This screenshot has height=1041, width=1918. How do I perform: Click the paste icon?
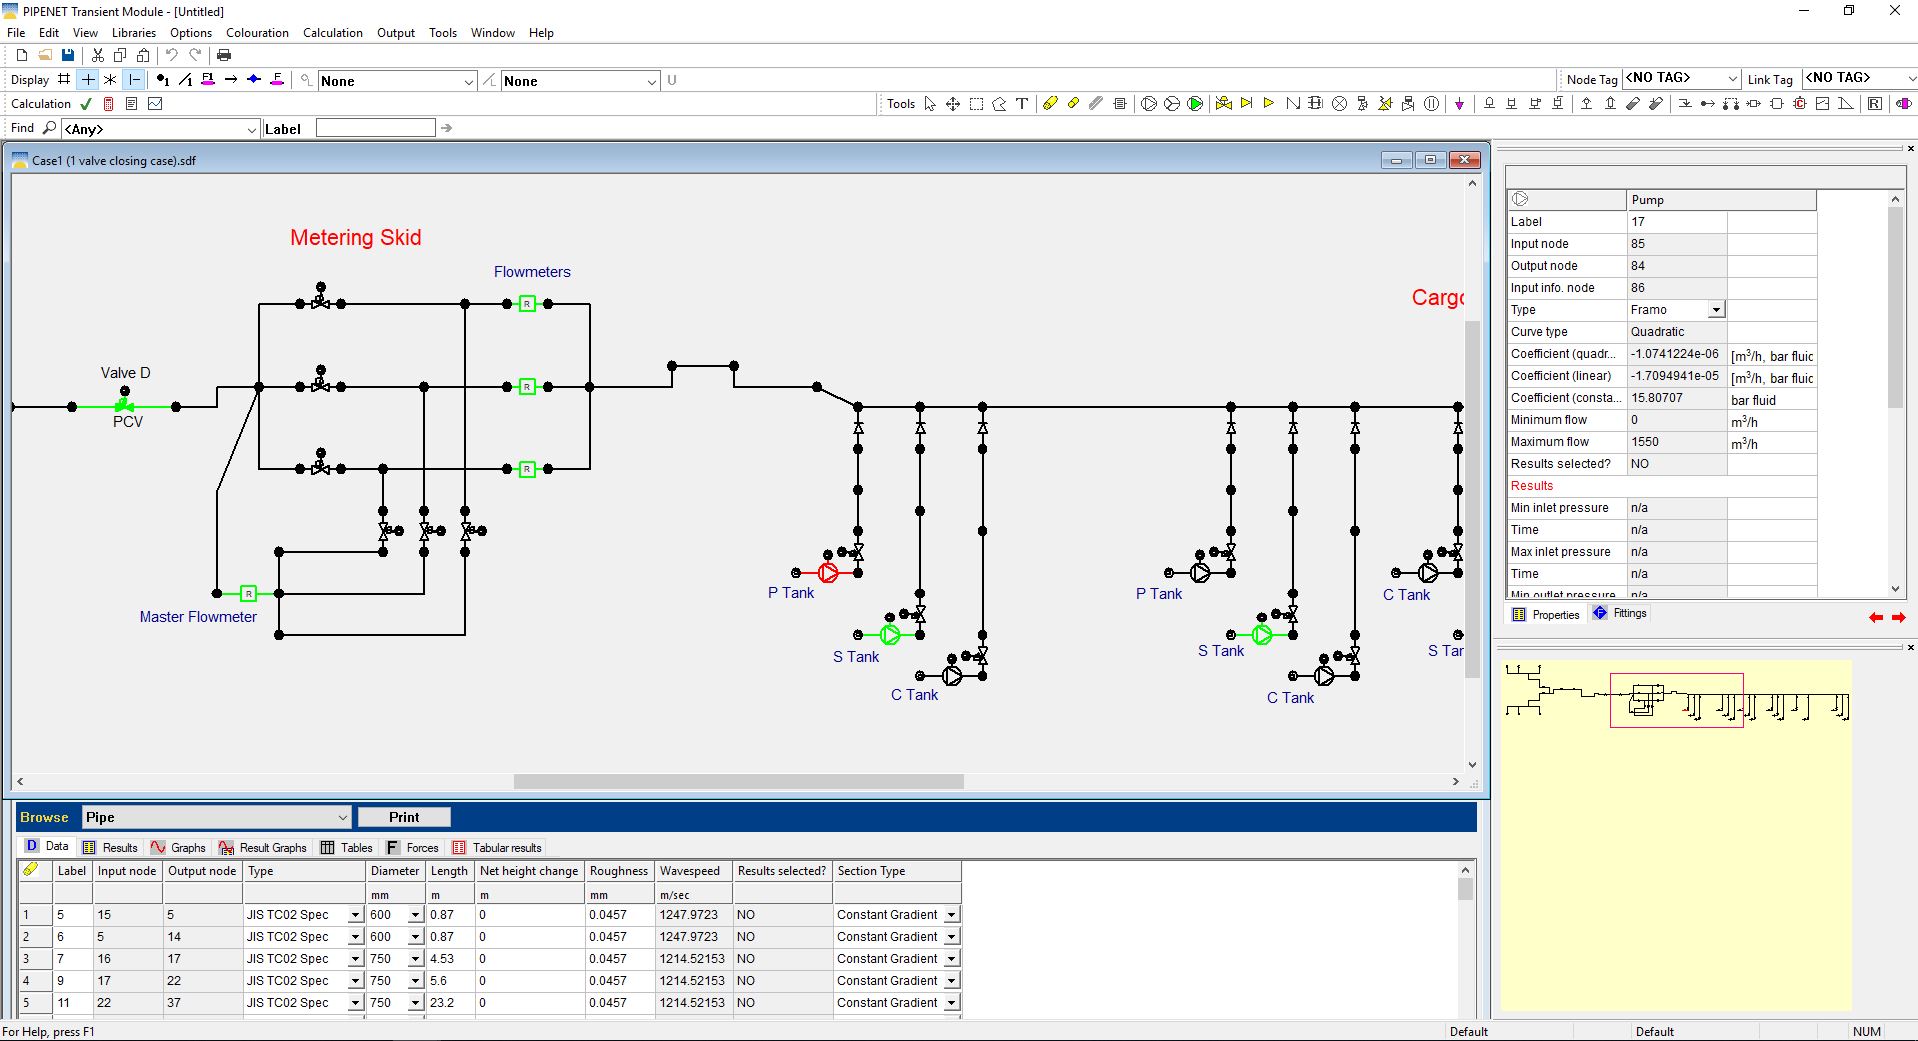(143, 55)
